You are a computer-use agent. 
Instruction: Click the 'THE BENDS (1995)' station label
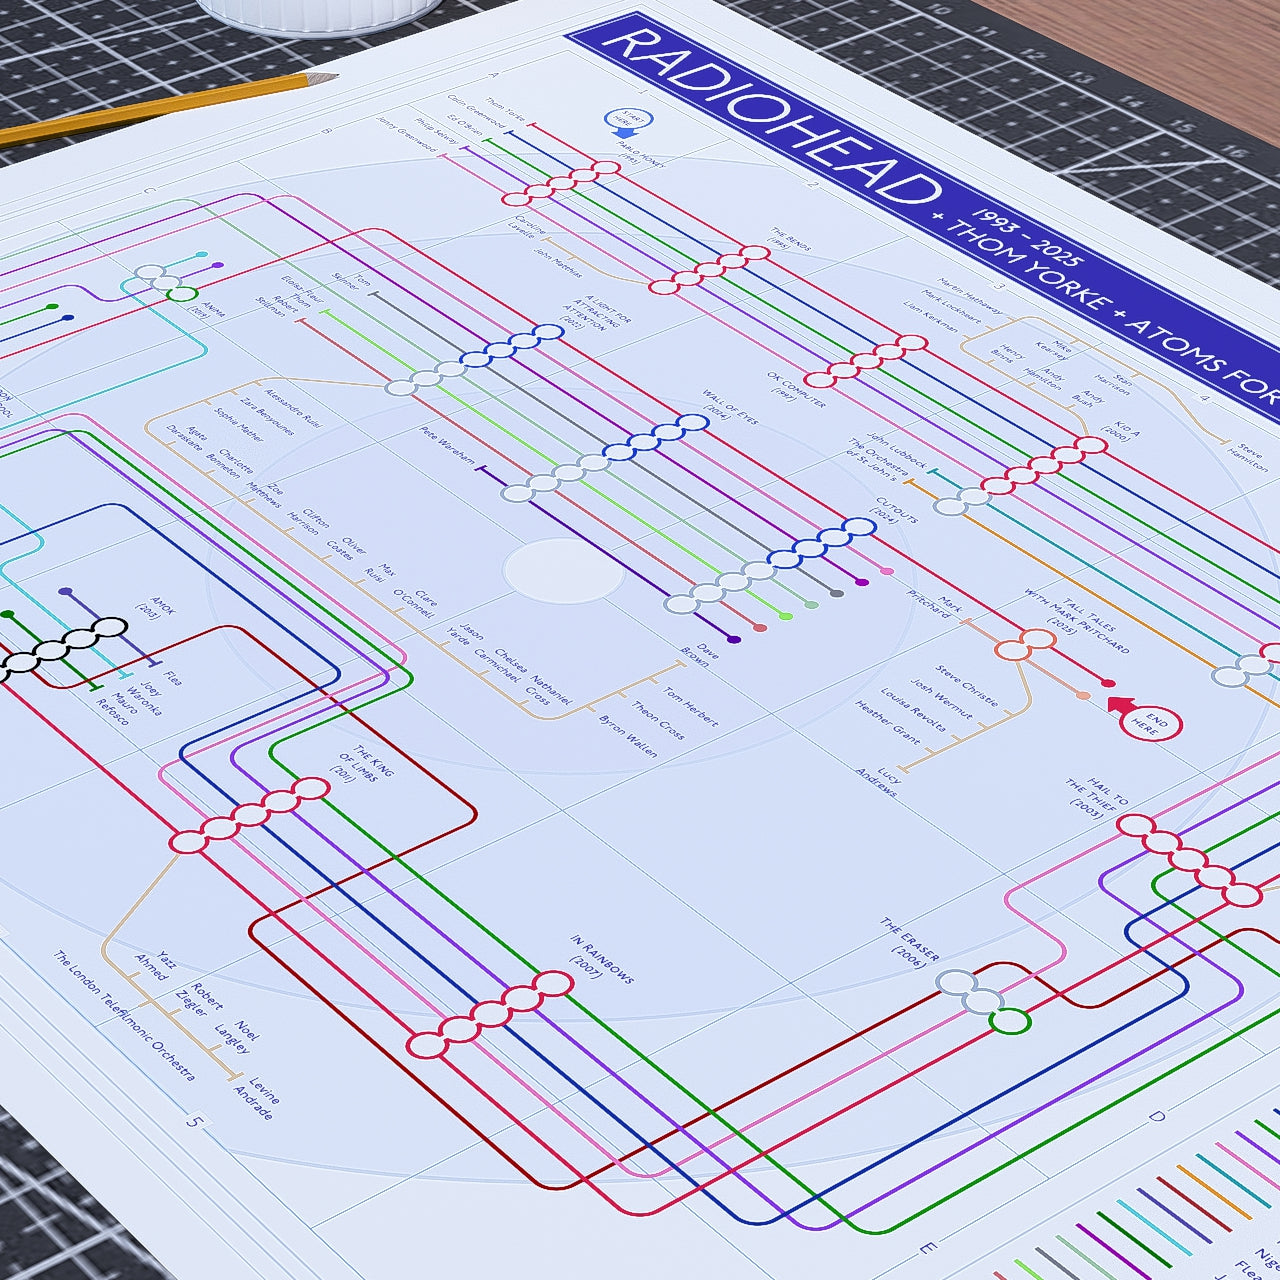click(x=785, y=239)
